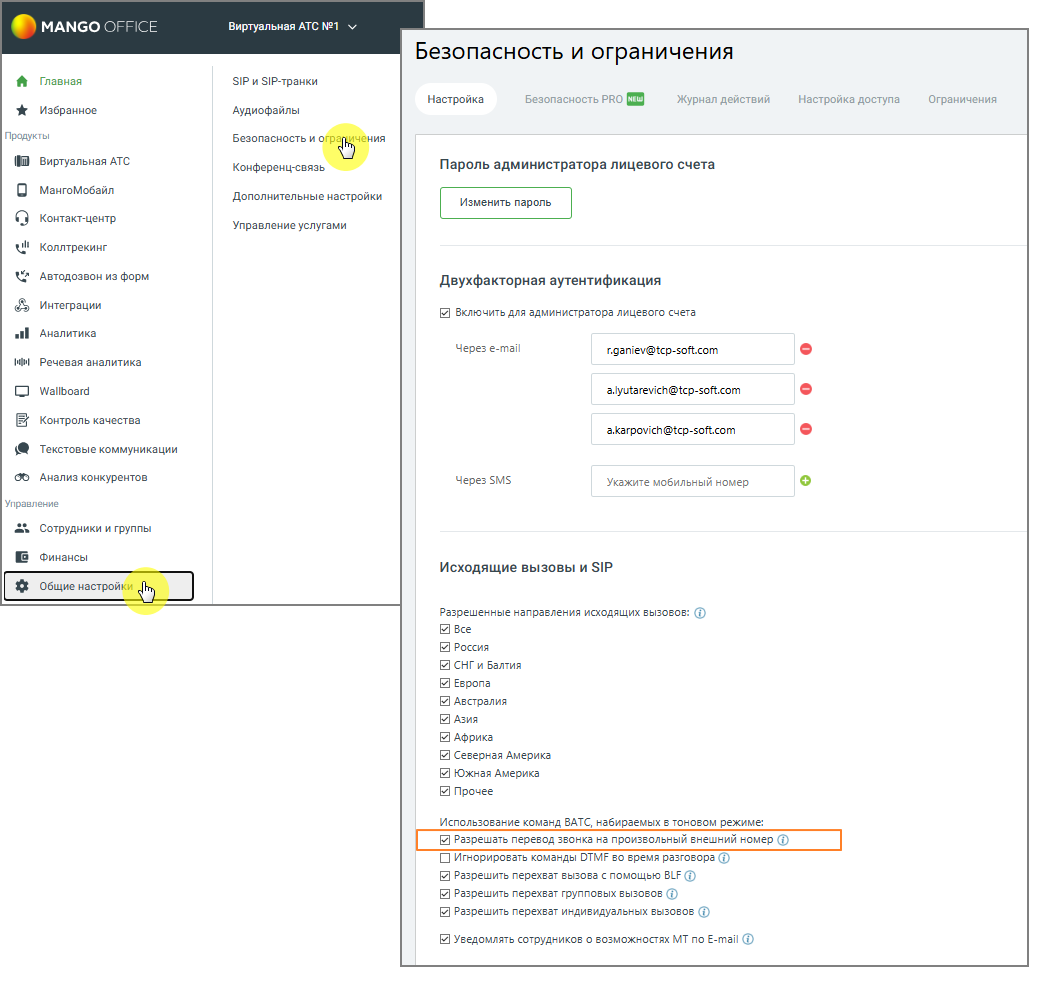Viewport: 1047px width, 990px height.
Task: Open Конференц-связь submenu item
Action: click(x=279, y=168)
